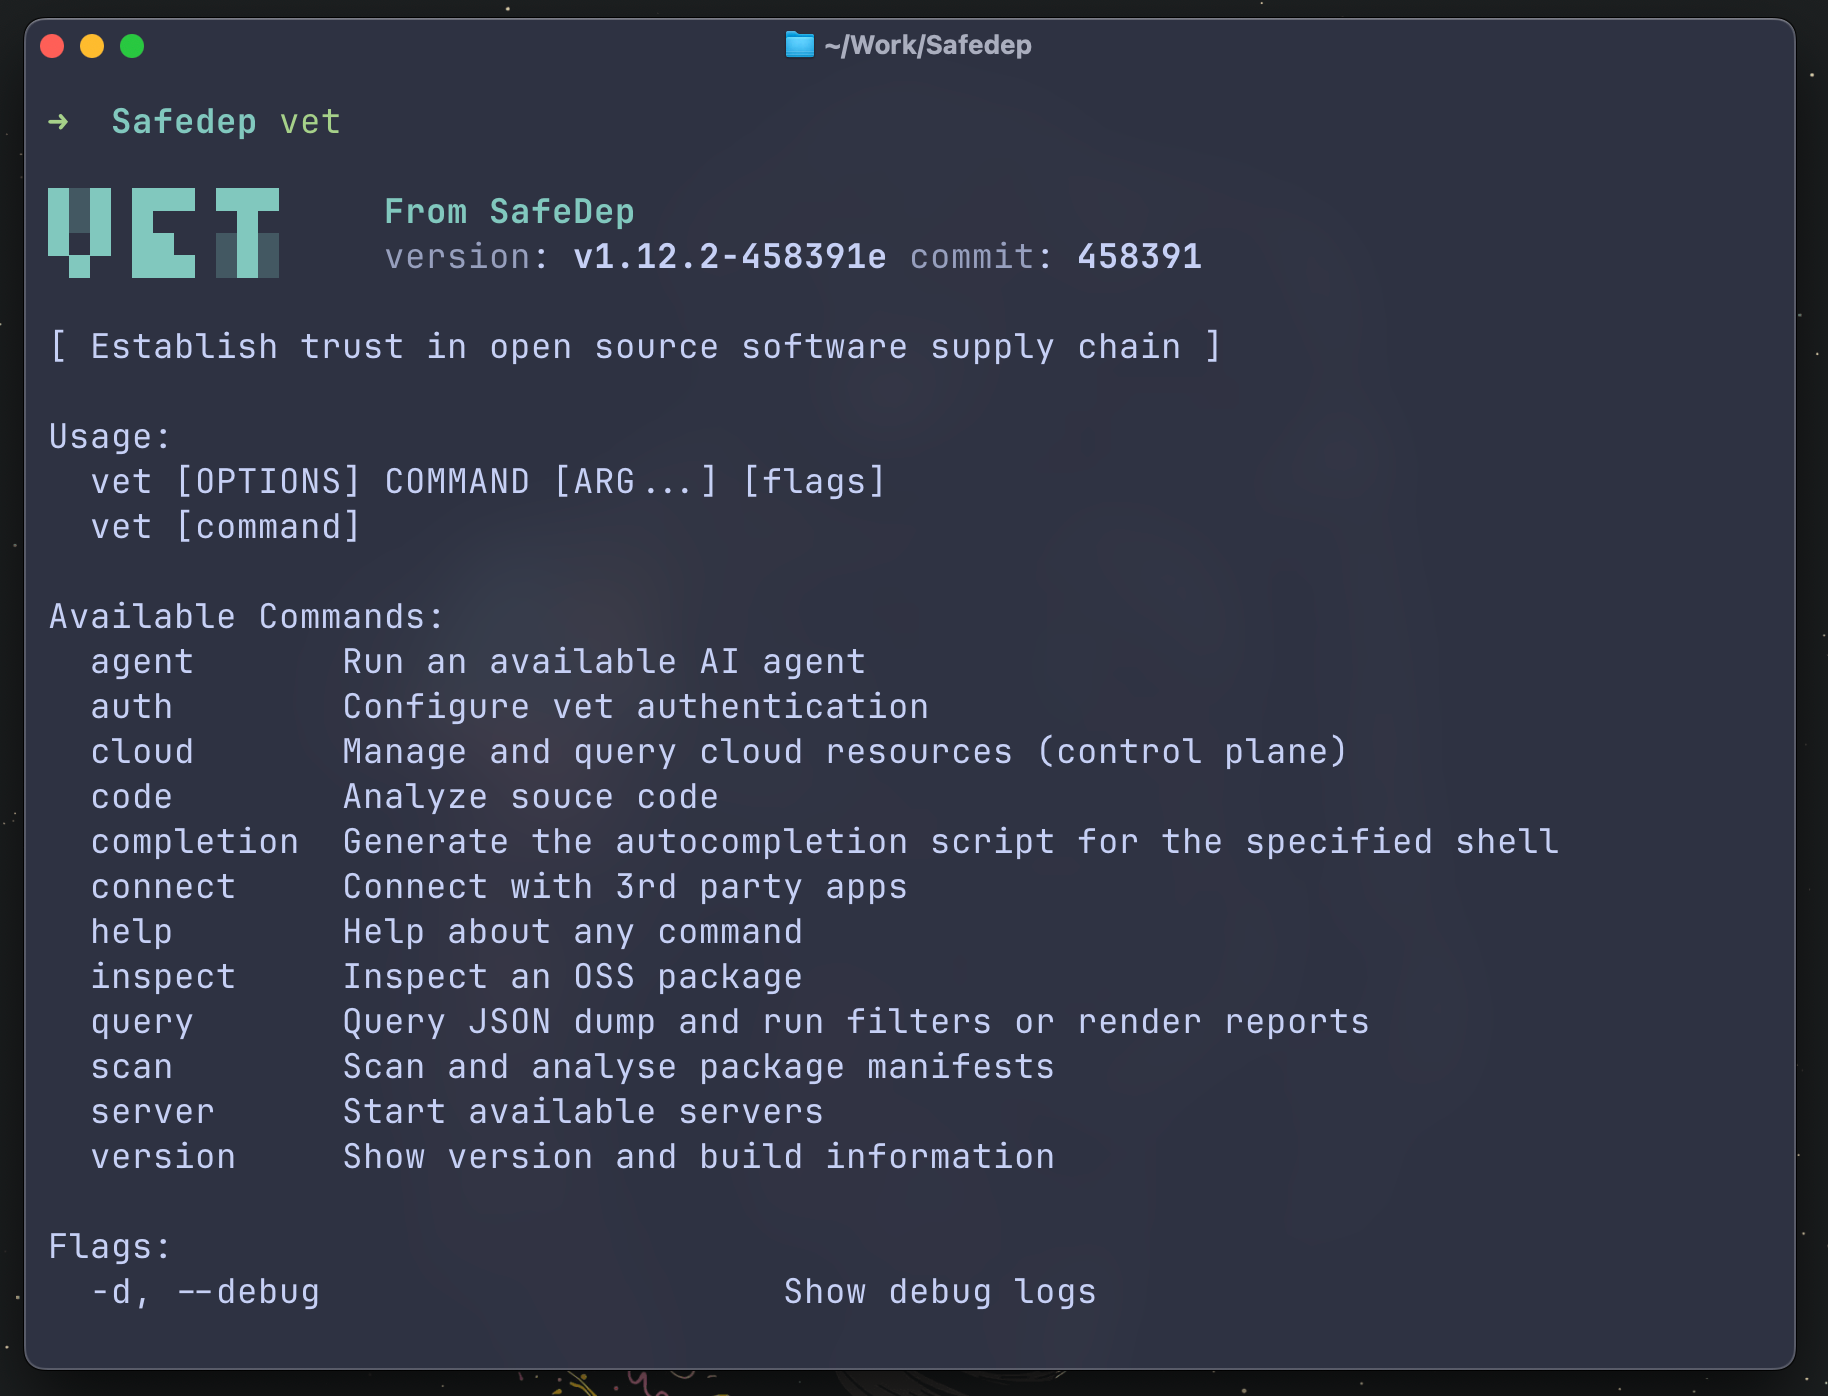Click the "--debug" flag text
Image resolution: width=1828 pixels, height=1396 pixels.
click(248, 1292)
